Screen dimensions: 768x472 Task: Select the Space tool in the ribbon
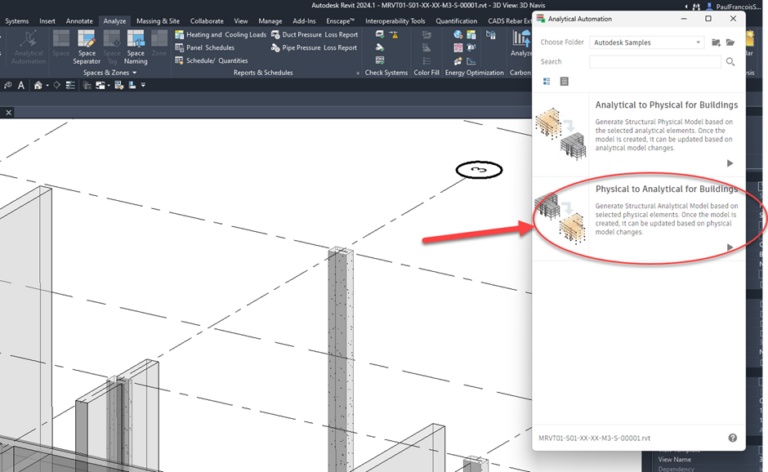[x=61, y=44]
